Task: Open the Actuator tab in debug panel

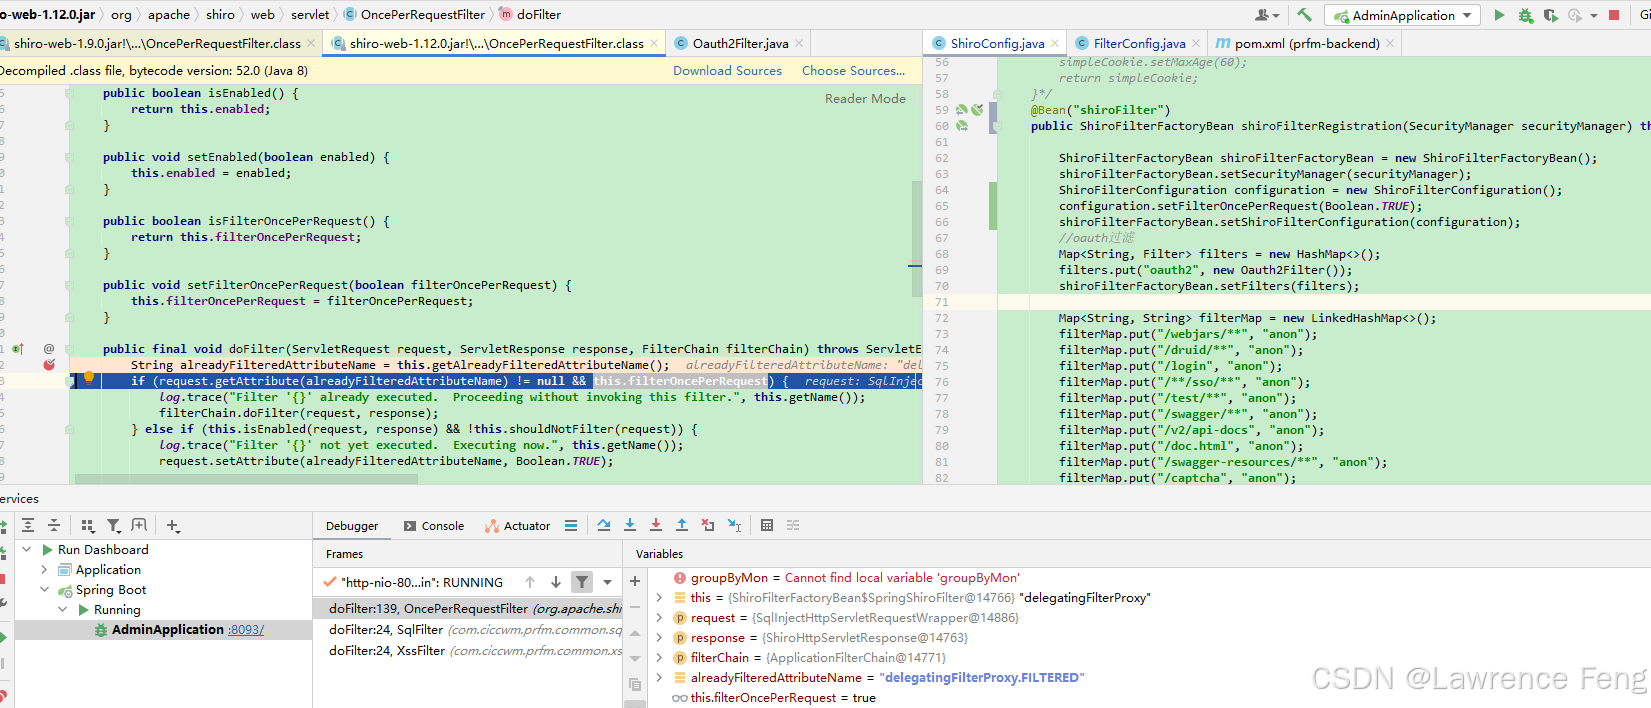Action: (x=518, y=526)
